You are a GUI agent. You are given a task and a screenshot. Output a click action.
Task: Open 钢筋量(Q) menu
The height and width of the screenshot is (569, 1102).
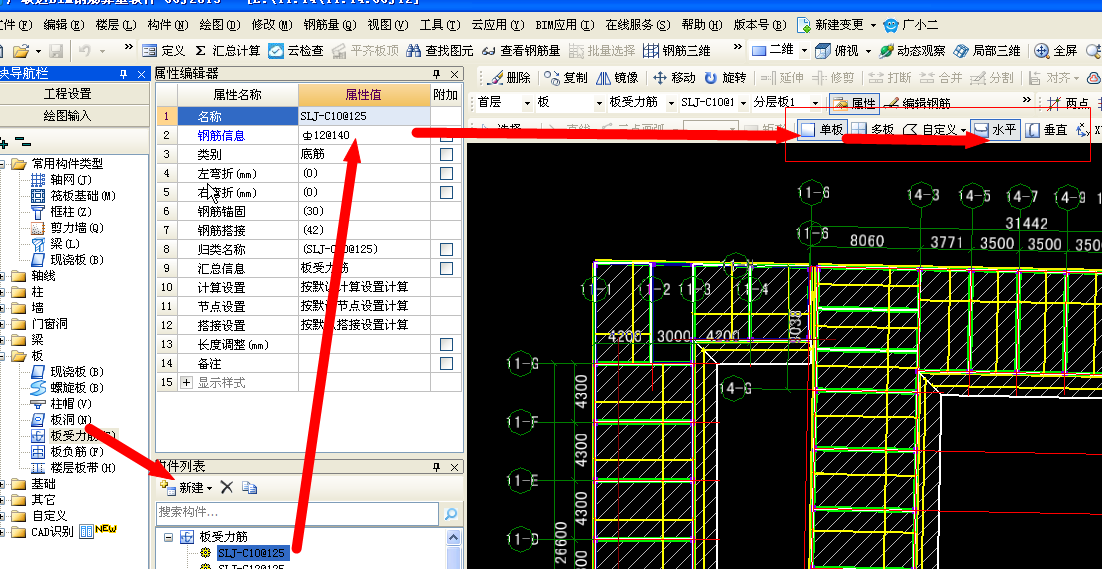tap(330, 25)
